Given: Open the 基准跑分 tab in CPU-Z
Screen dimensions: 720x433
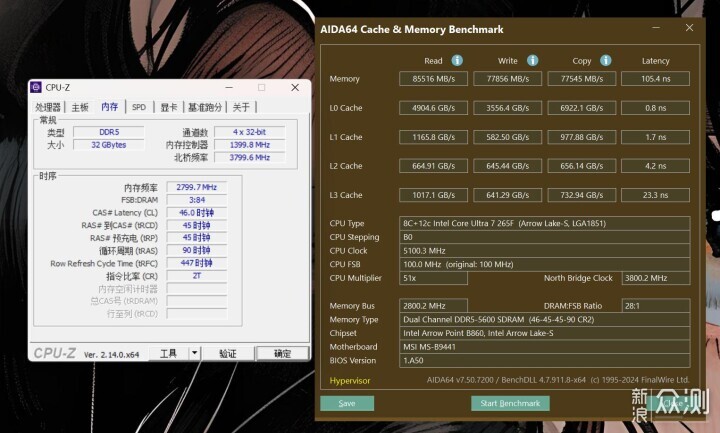Looking at the screenshot, I should coord(205,107).
